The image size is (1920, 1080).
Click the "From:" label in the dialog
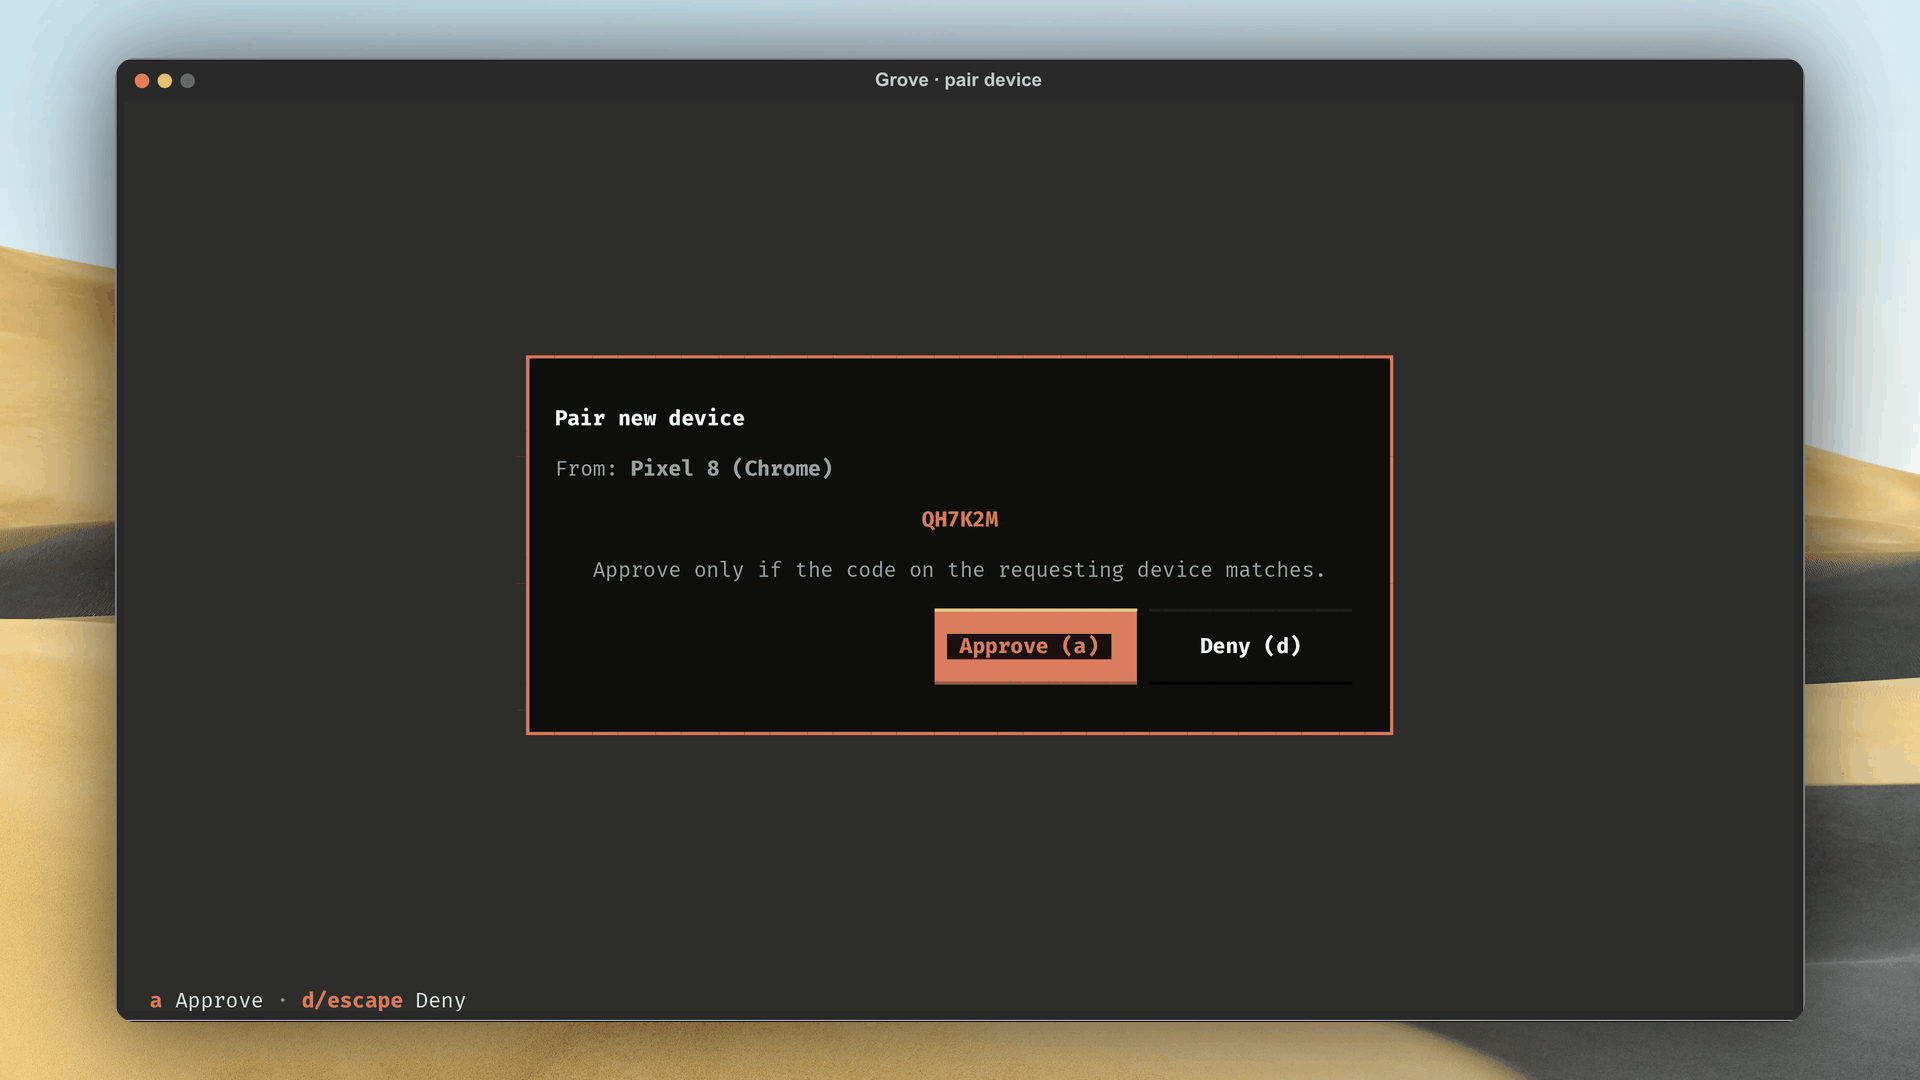(586, 468)
